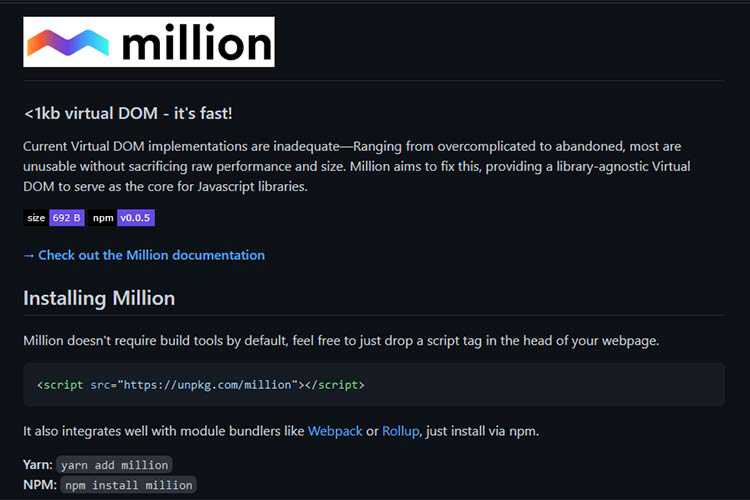Open the Webpack link
Image resolution: width=750 pixels, height=500 pixels.
[x=334, y=430]
